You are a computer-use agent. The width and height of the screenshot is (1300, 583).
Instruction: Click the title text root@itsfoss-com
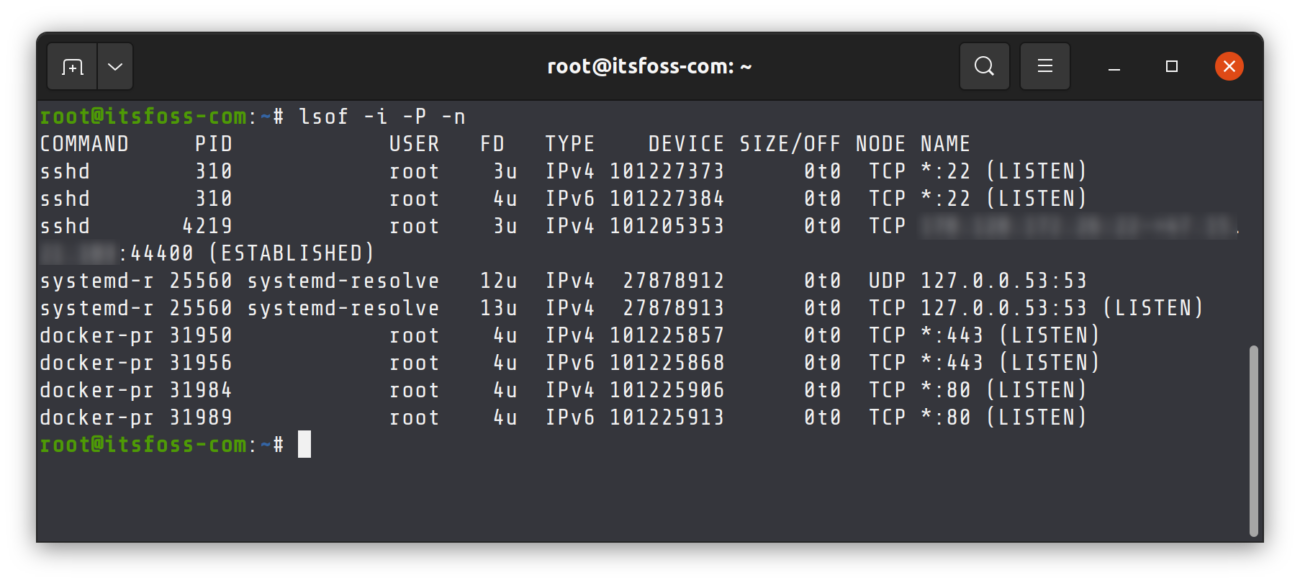tap(650, 65)
